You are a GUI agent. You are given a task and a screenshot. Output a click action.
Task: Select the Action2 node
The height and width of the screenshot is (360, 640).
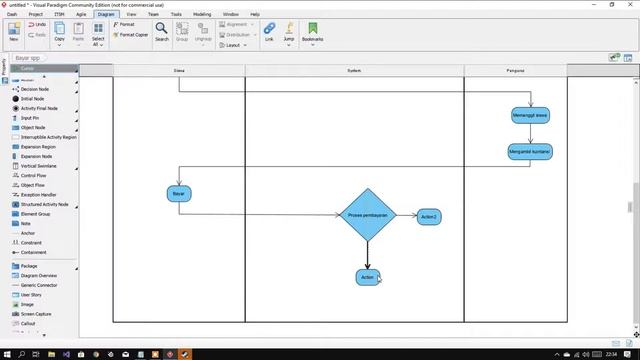pyautogui.click(x=429, y=217)
